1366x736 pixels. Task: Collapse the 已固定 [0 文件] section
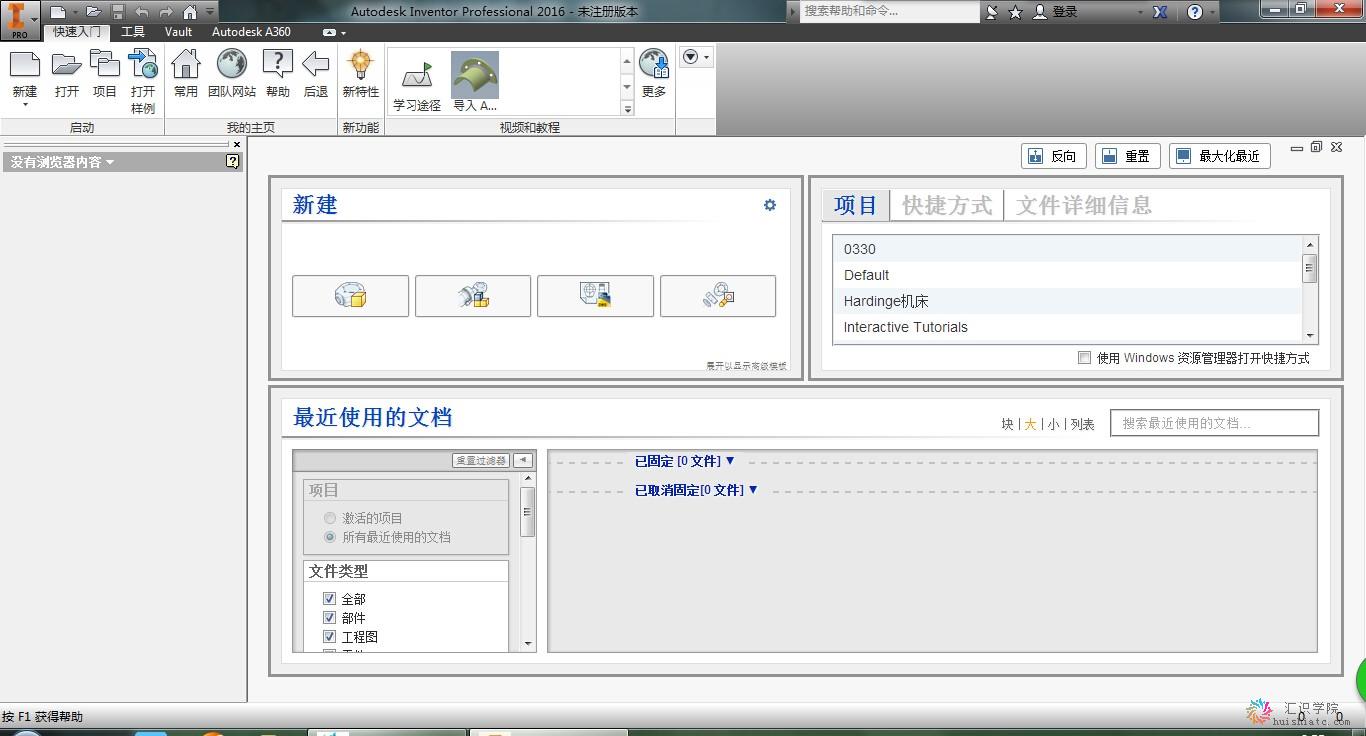tap(730, 460)
